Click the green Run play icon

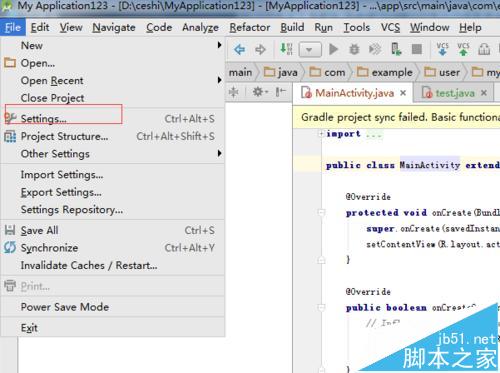pyautogui.click(x=333, y=49)
